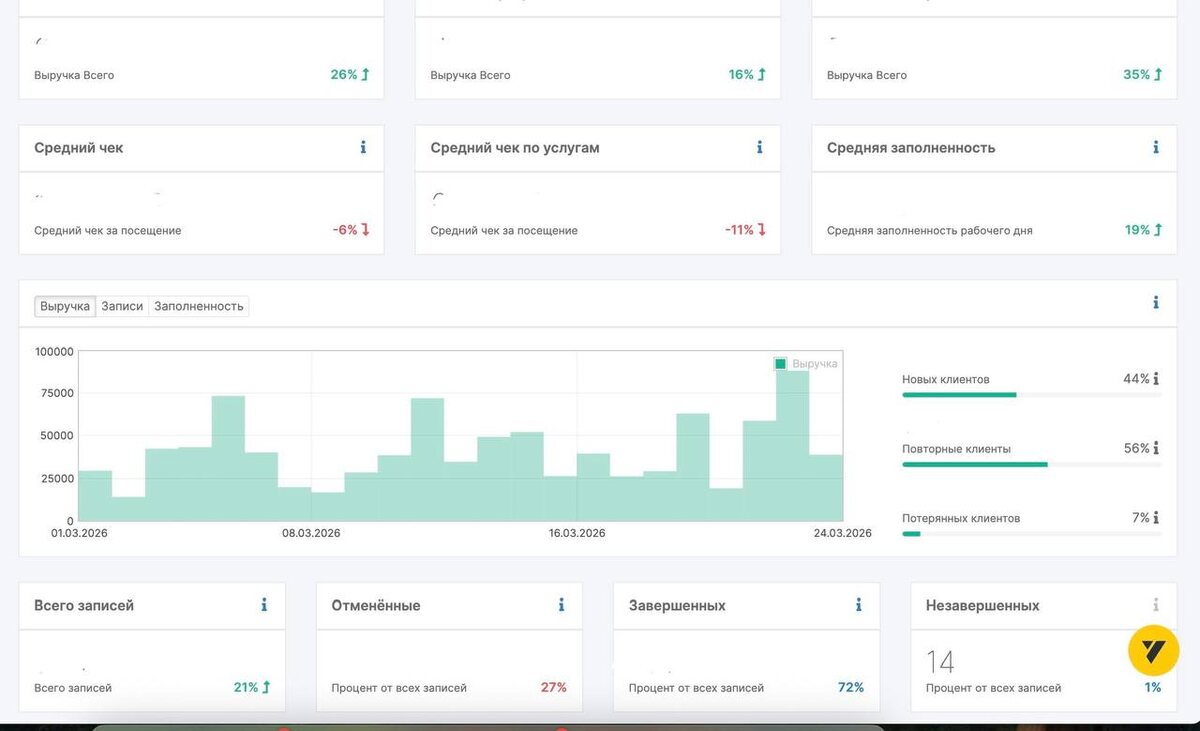Open info icon for Средний чек по услугам
Viewport: 1200px width, 731px height.
click(x=760, y=147)
